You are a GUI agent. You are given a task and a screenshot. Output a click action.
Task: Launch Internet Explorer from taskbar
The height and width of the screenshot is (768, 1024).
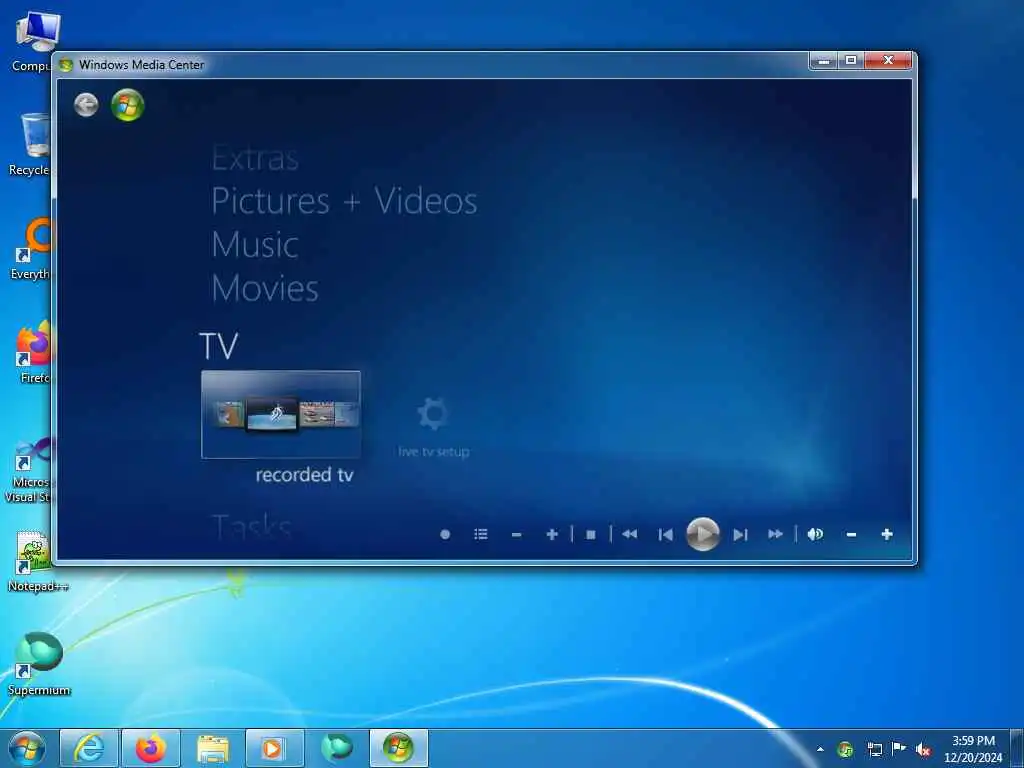pyautogui.click(x=89, y=748)
